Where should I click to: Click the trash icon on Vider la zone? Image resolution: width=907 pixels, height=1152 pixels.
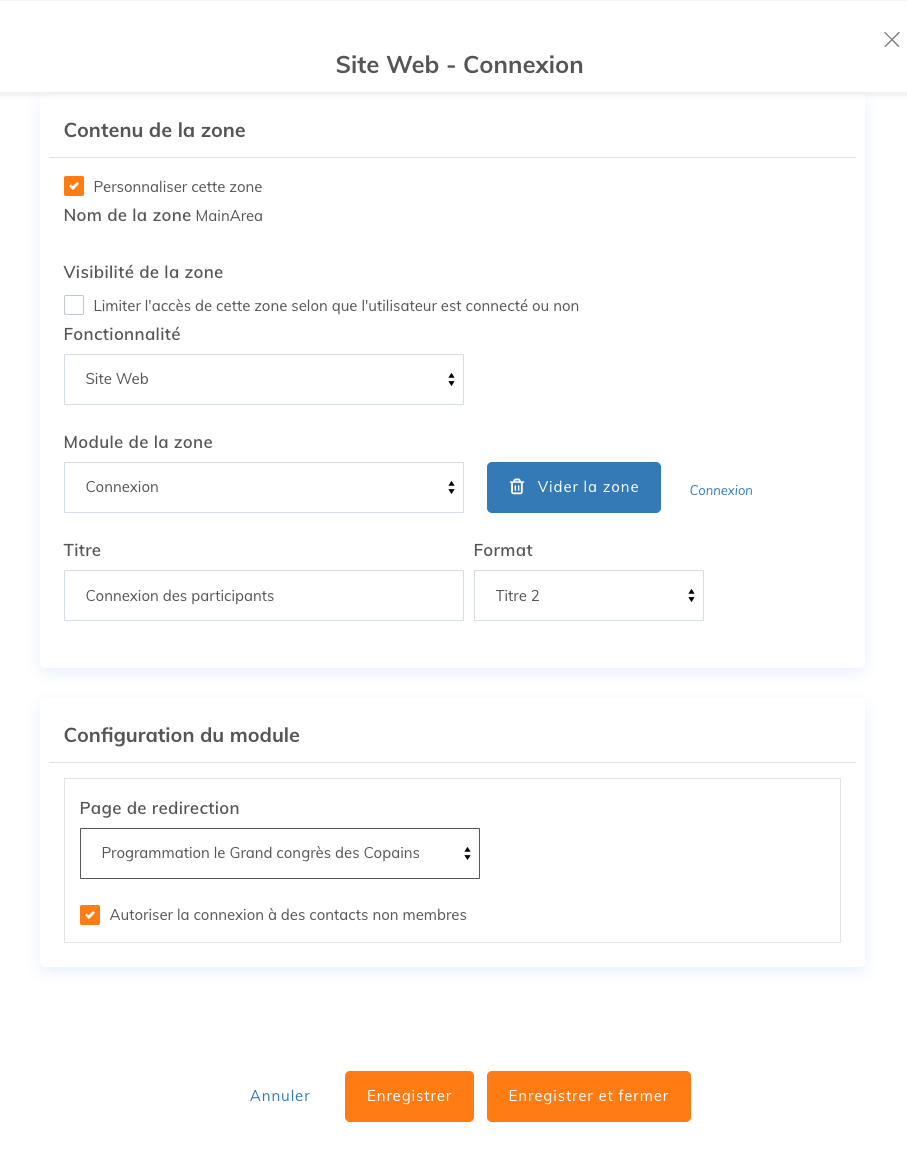click(x=517, y=487)
